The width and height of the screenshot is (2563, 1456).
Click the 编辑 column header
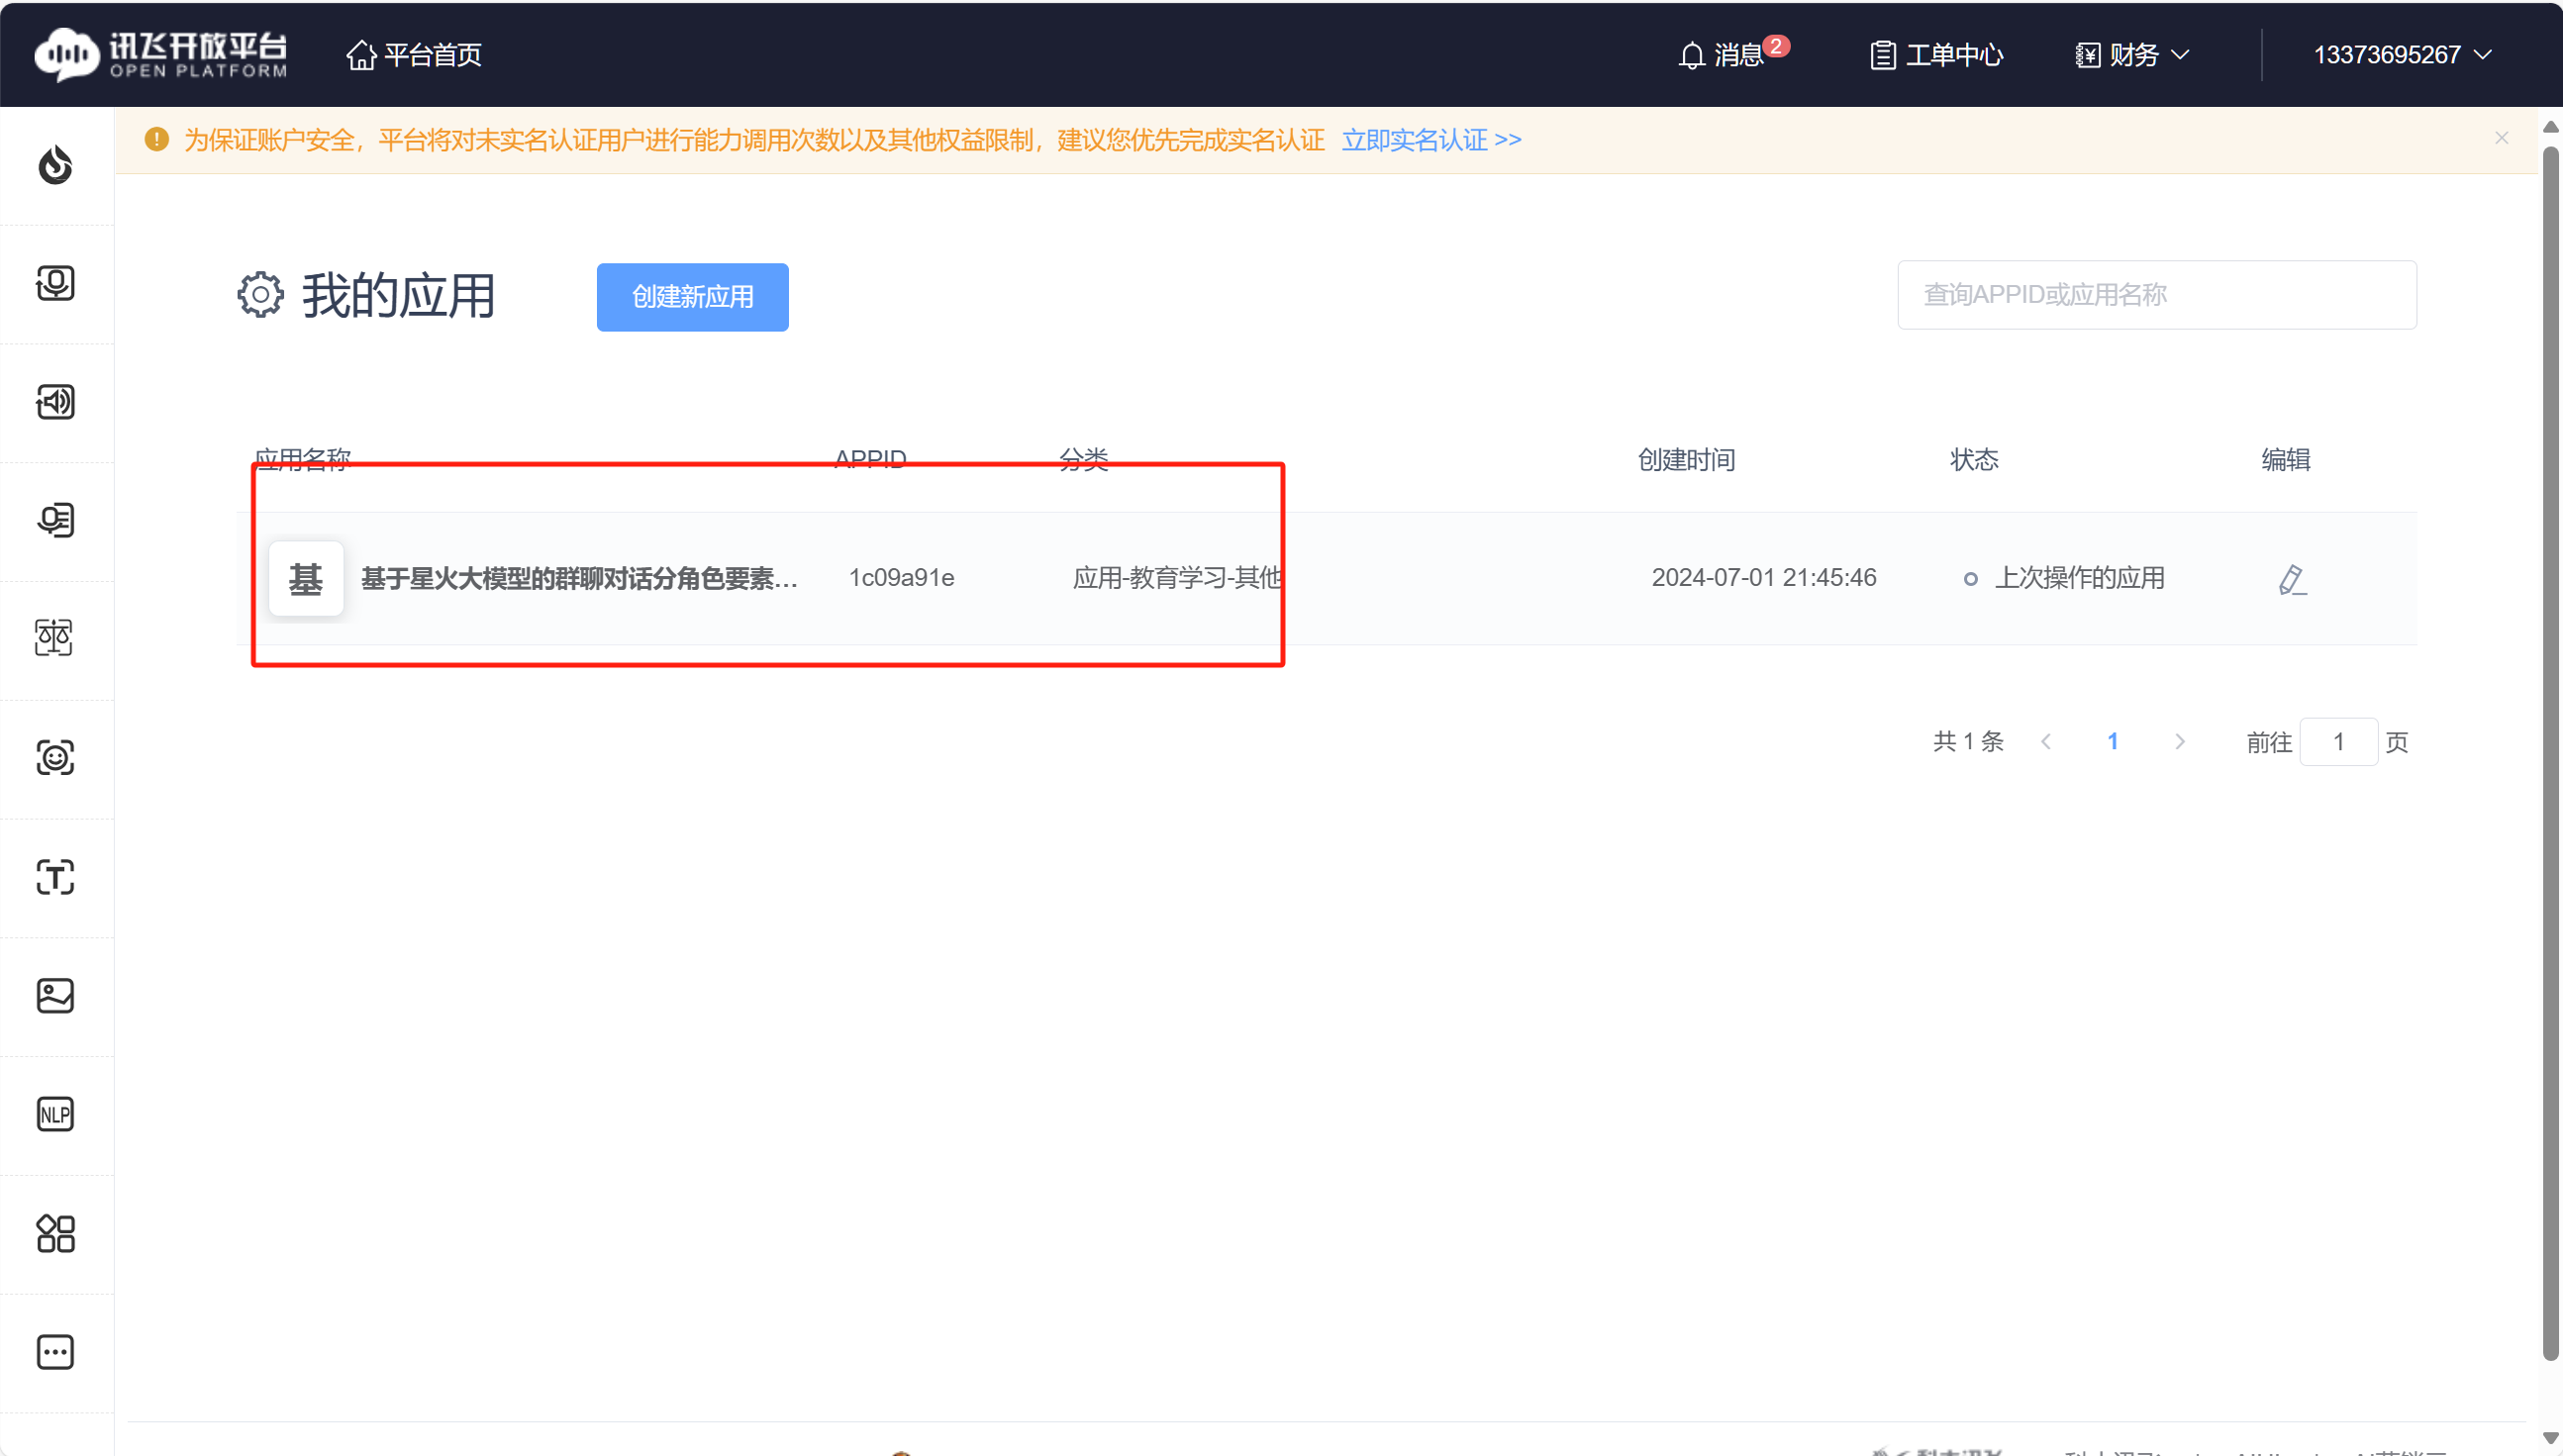pyautogui.click(x=2286, y=459)
